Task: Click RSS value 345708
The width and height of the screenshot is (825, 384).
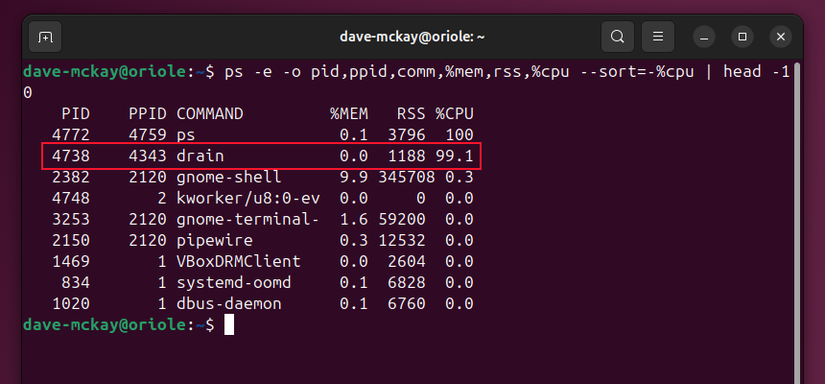Action: 406,177
